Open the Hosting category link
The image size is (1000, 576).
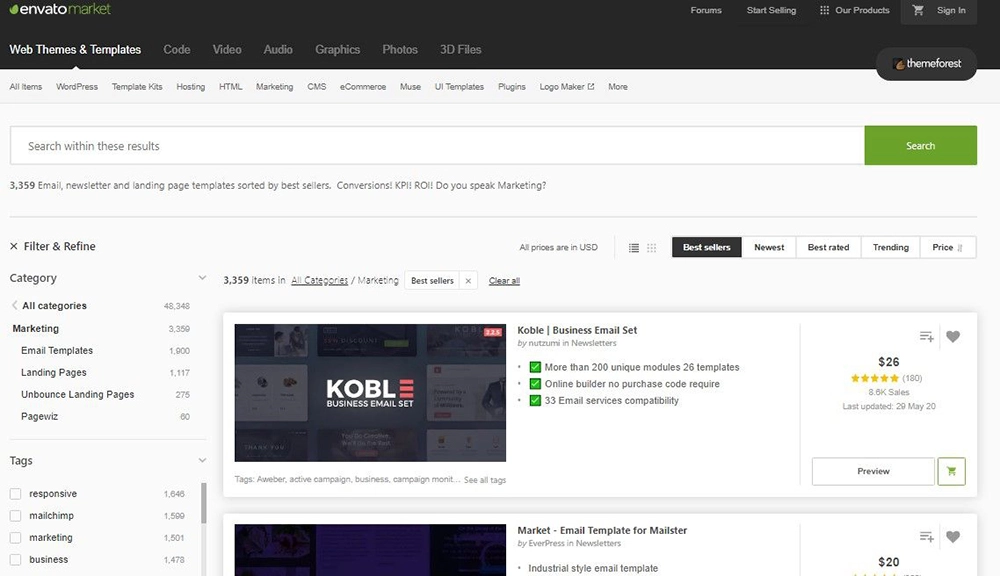(191, 87)
